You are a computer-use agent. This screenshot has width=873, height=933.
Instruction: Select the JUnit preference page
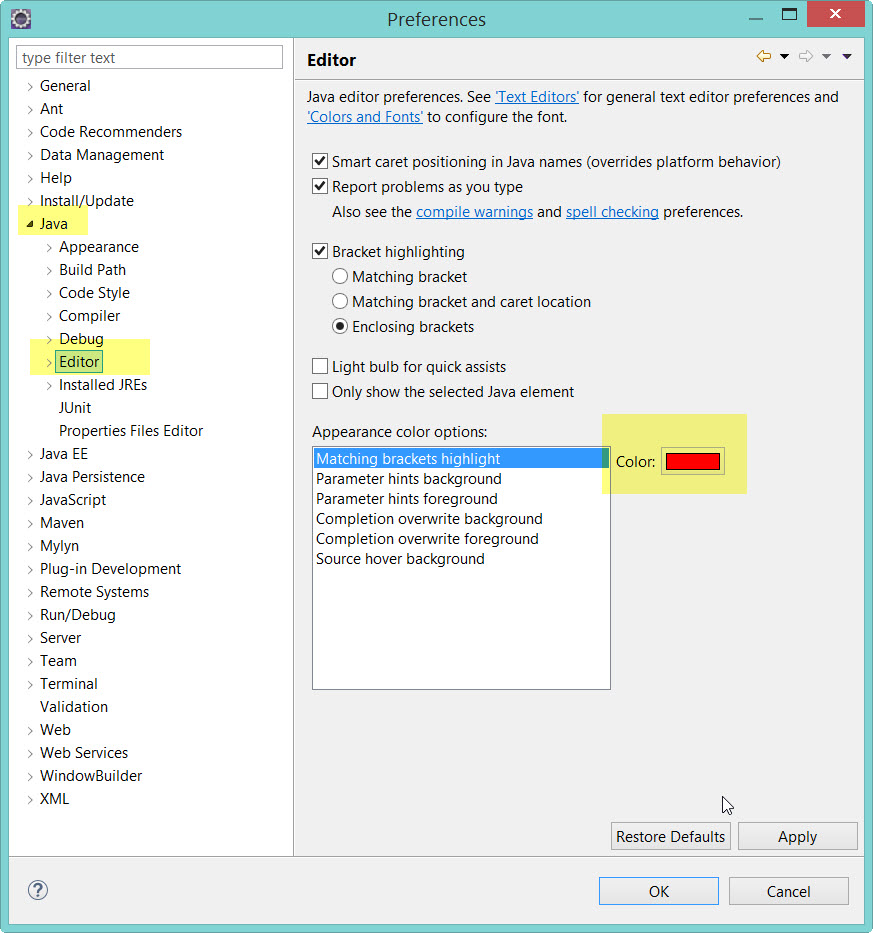tap(75, 408)
